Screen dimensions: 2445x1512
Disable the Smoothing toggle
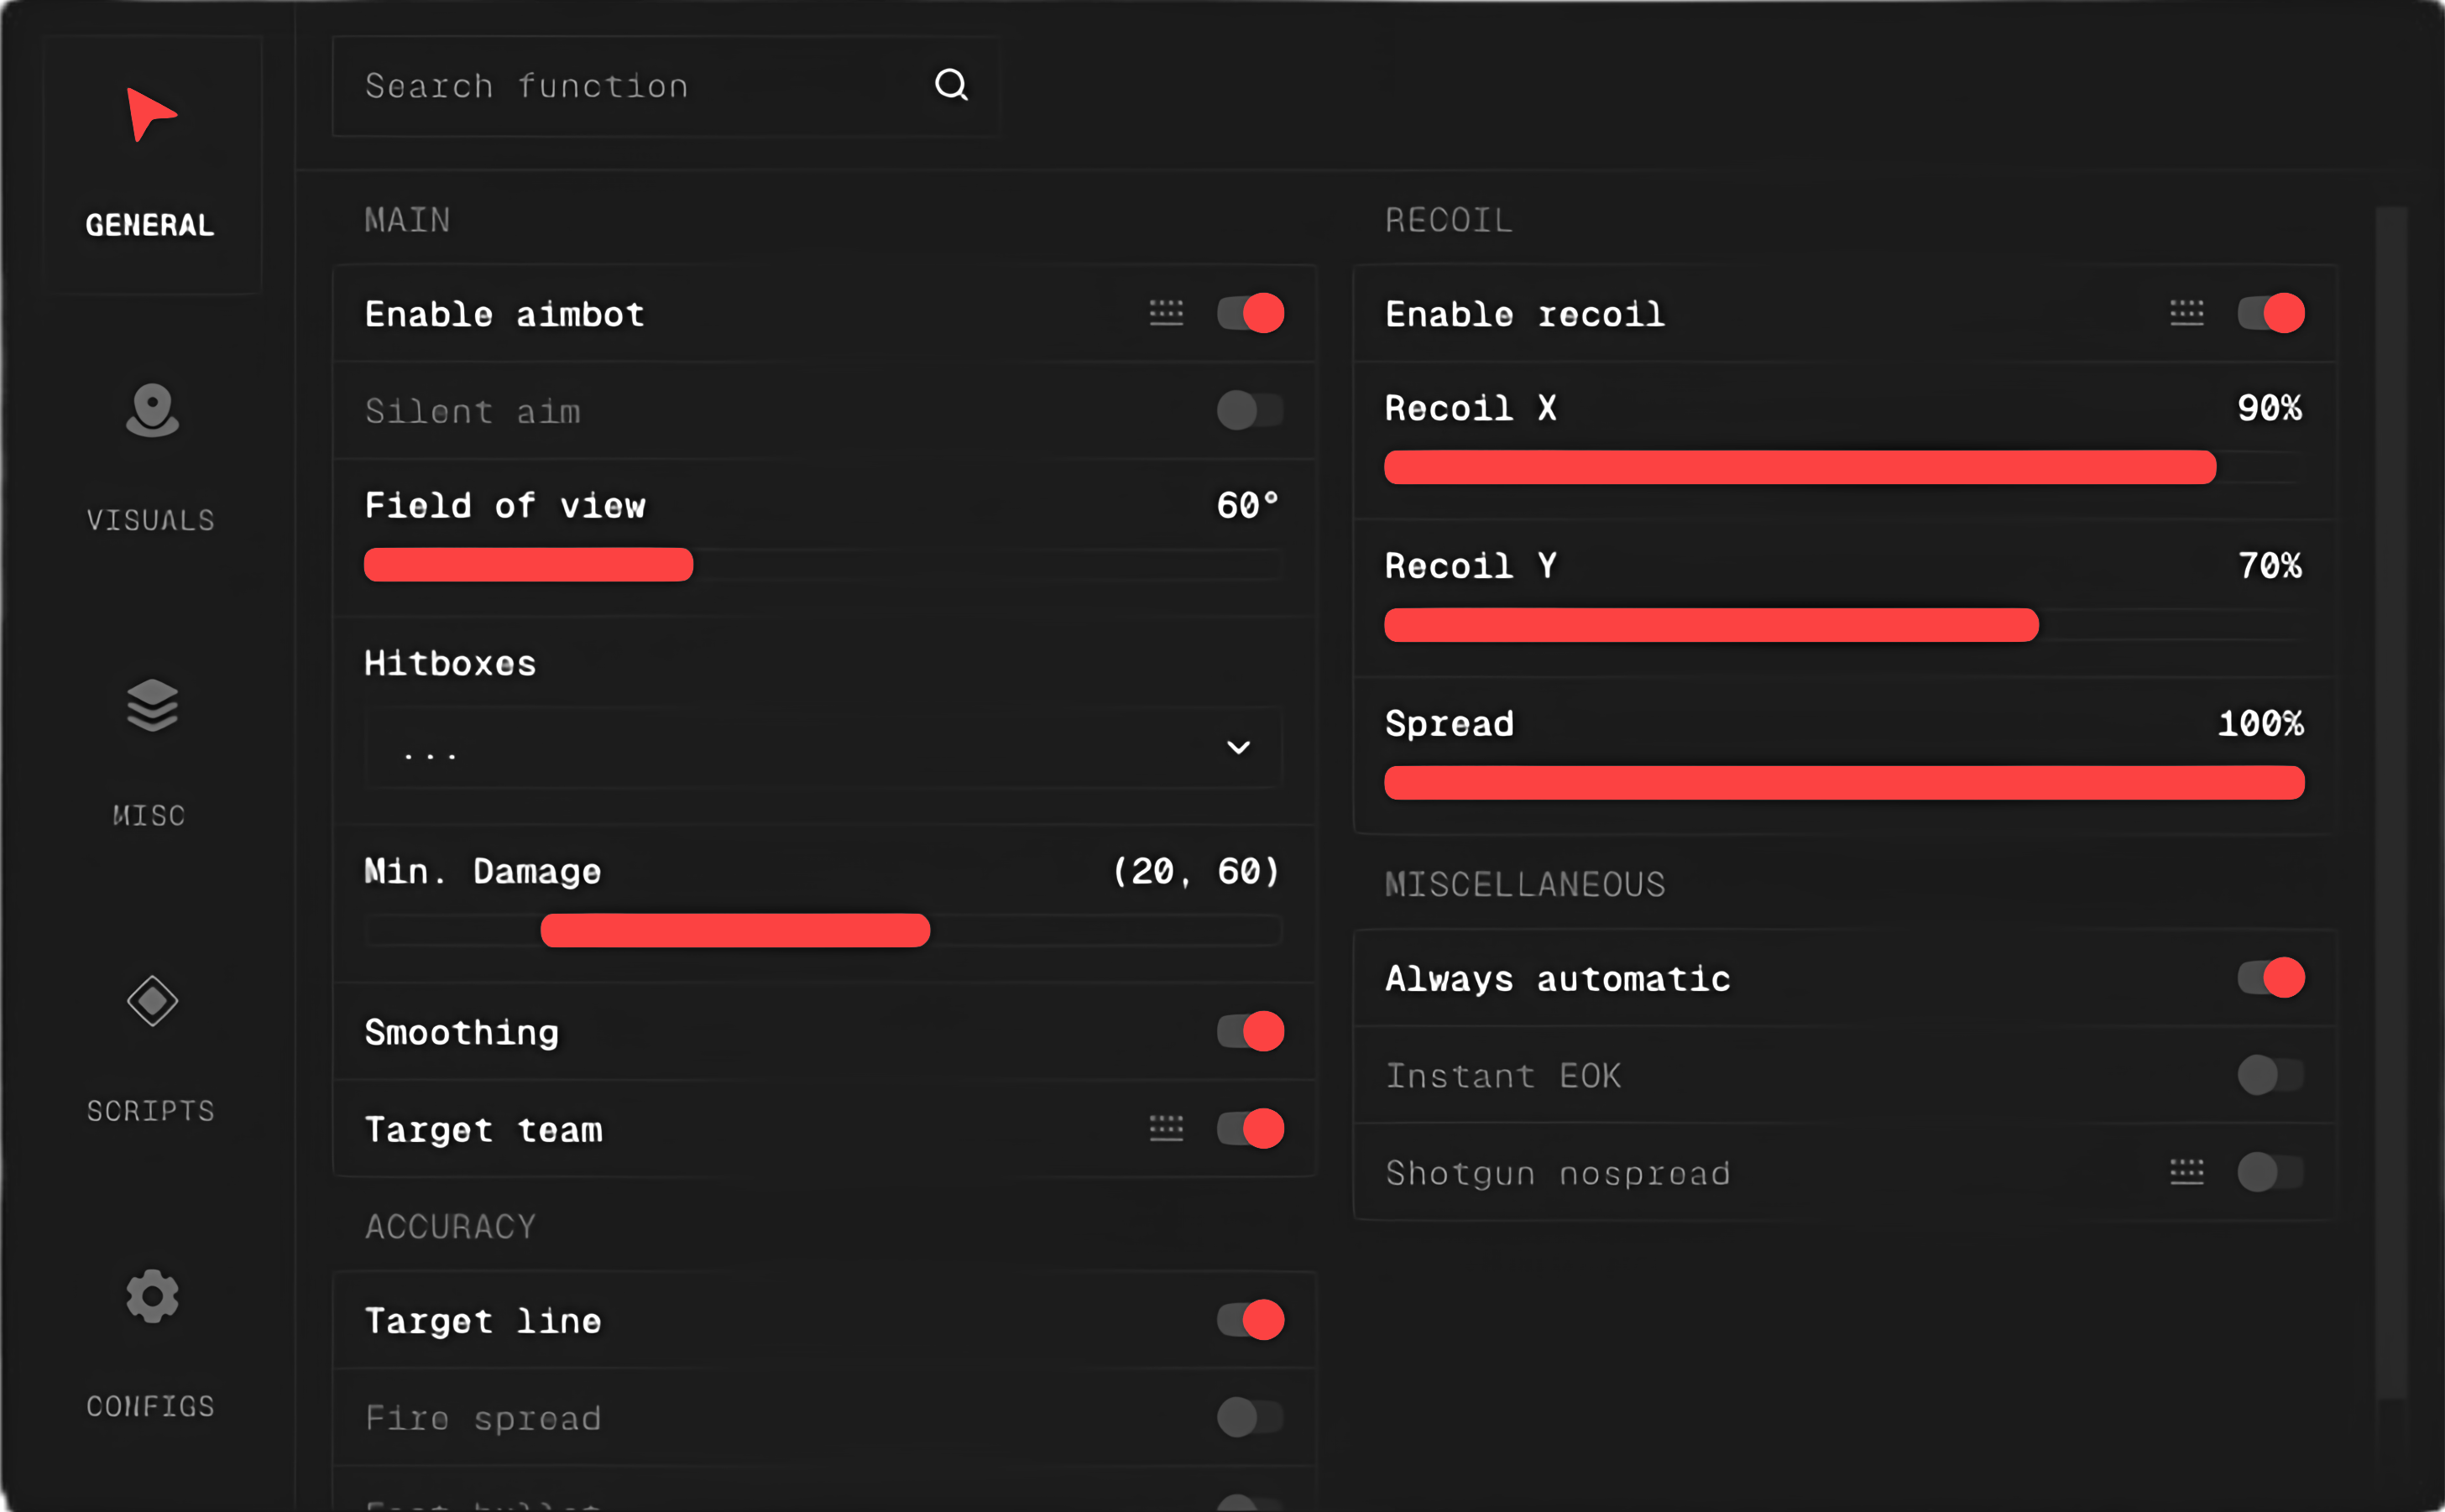tap(1250, 1031)
